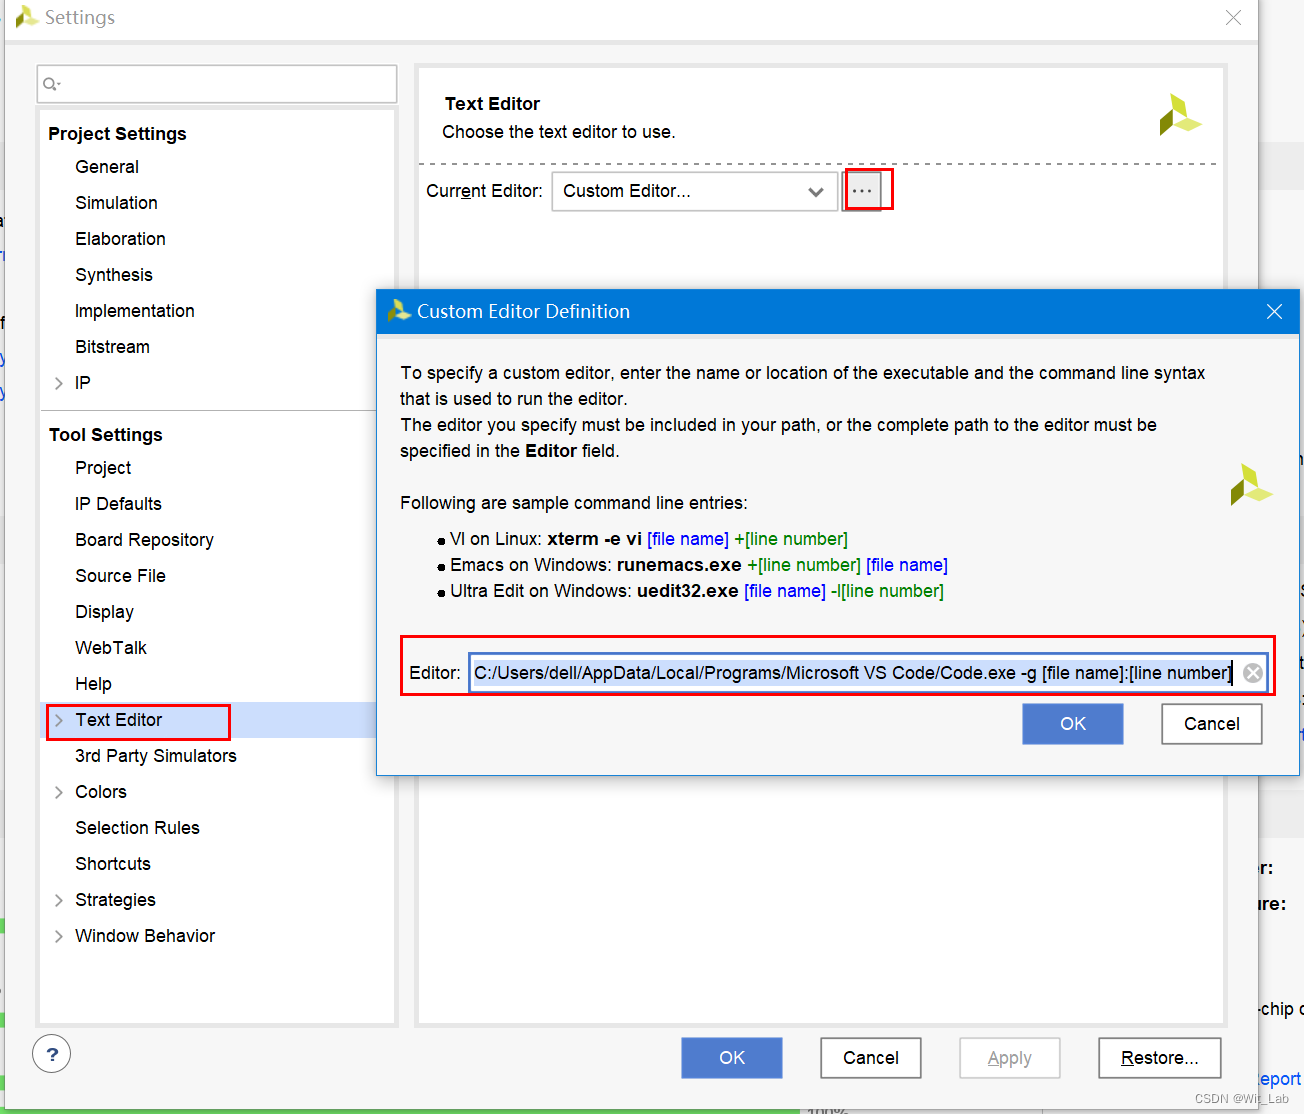Select Implementation settings
1304x1114 pixels.
[135, 311]
